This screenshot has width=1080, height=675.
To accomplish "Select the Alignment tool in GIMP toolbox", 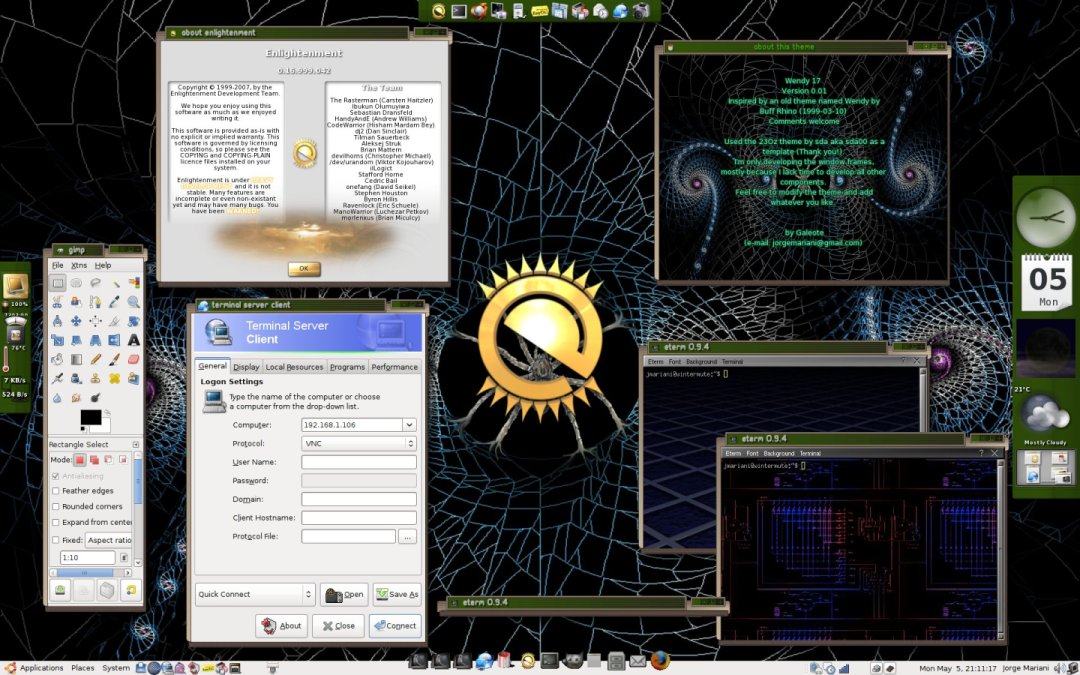I will [x=96, y=321].
